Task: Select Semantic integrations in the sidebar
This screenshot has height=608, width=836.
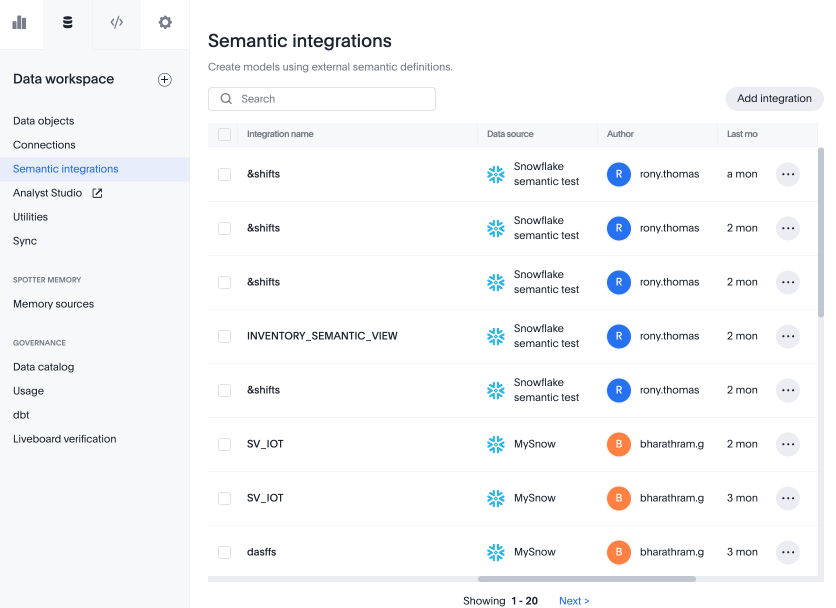Action: (x=66, y=169)
